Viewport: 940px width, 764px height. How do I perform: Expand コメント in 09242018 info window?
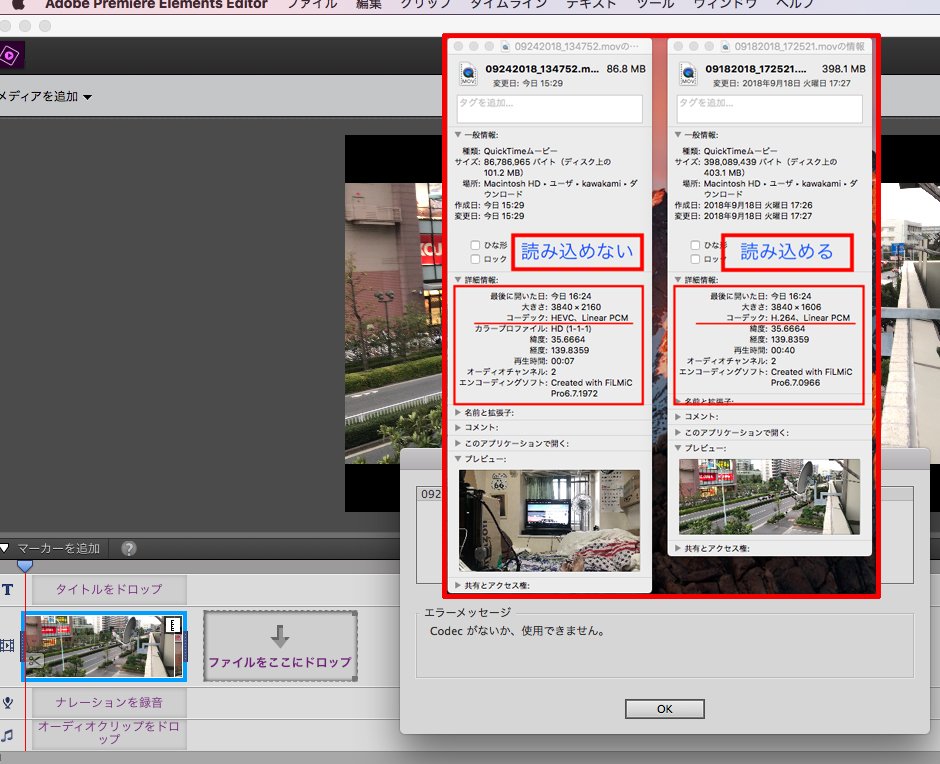pos(458,428)
